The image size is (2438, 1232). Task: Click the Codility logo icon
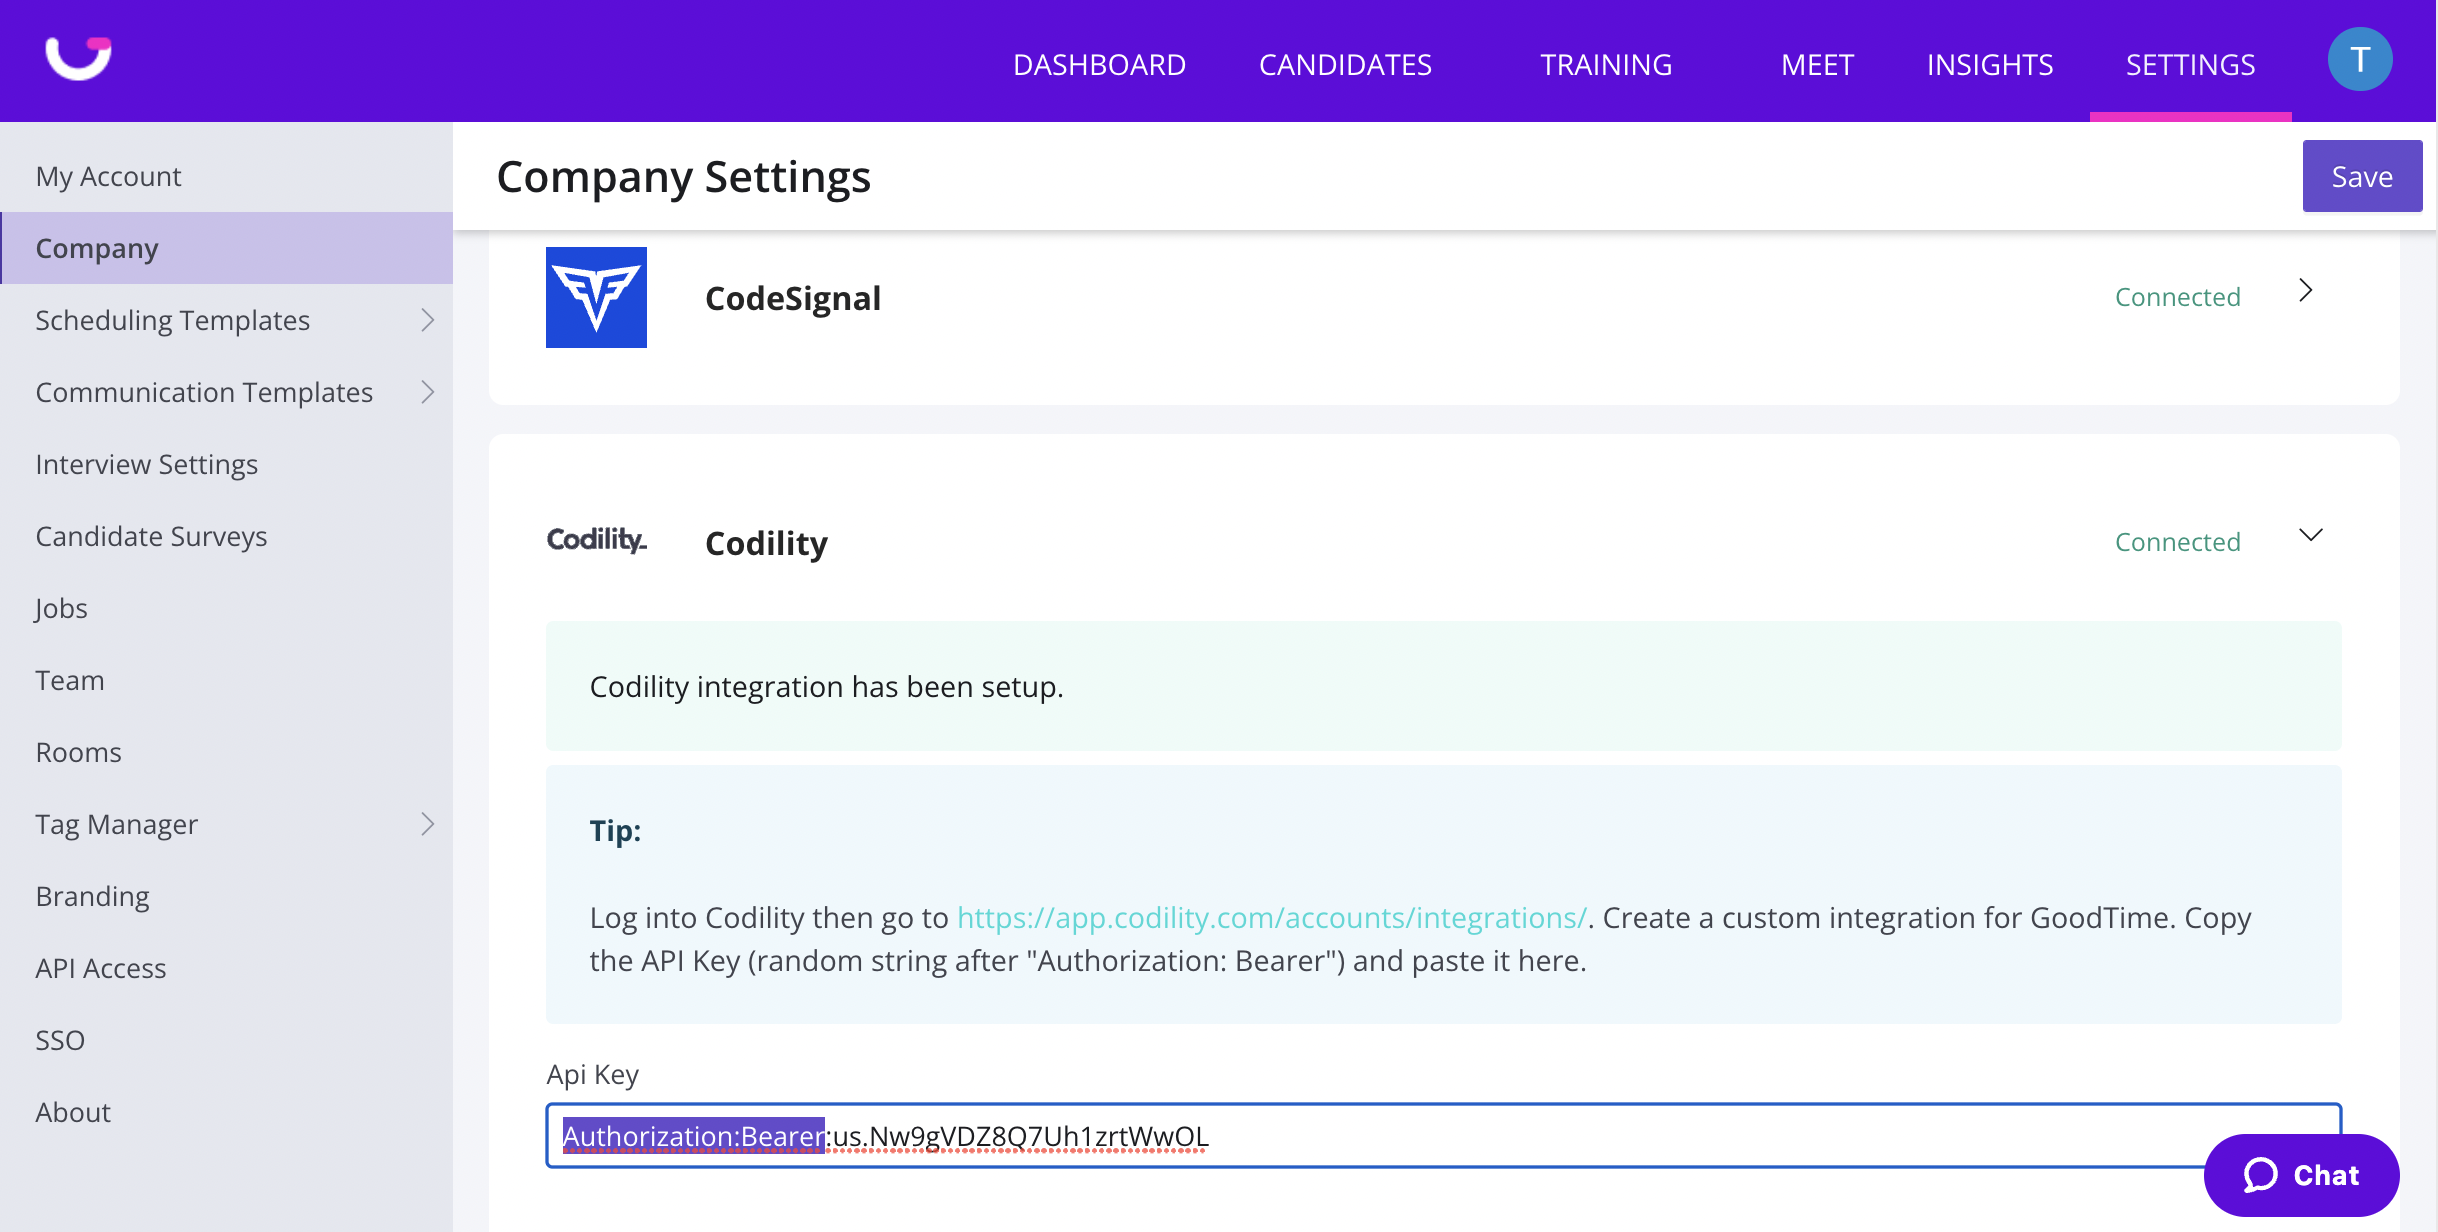coord(596,540)
